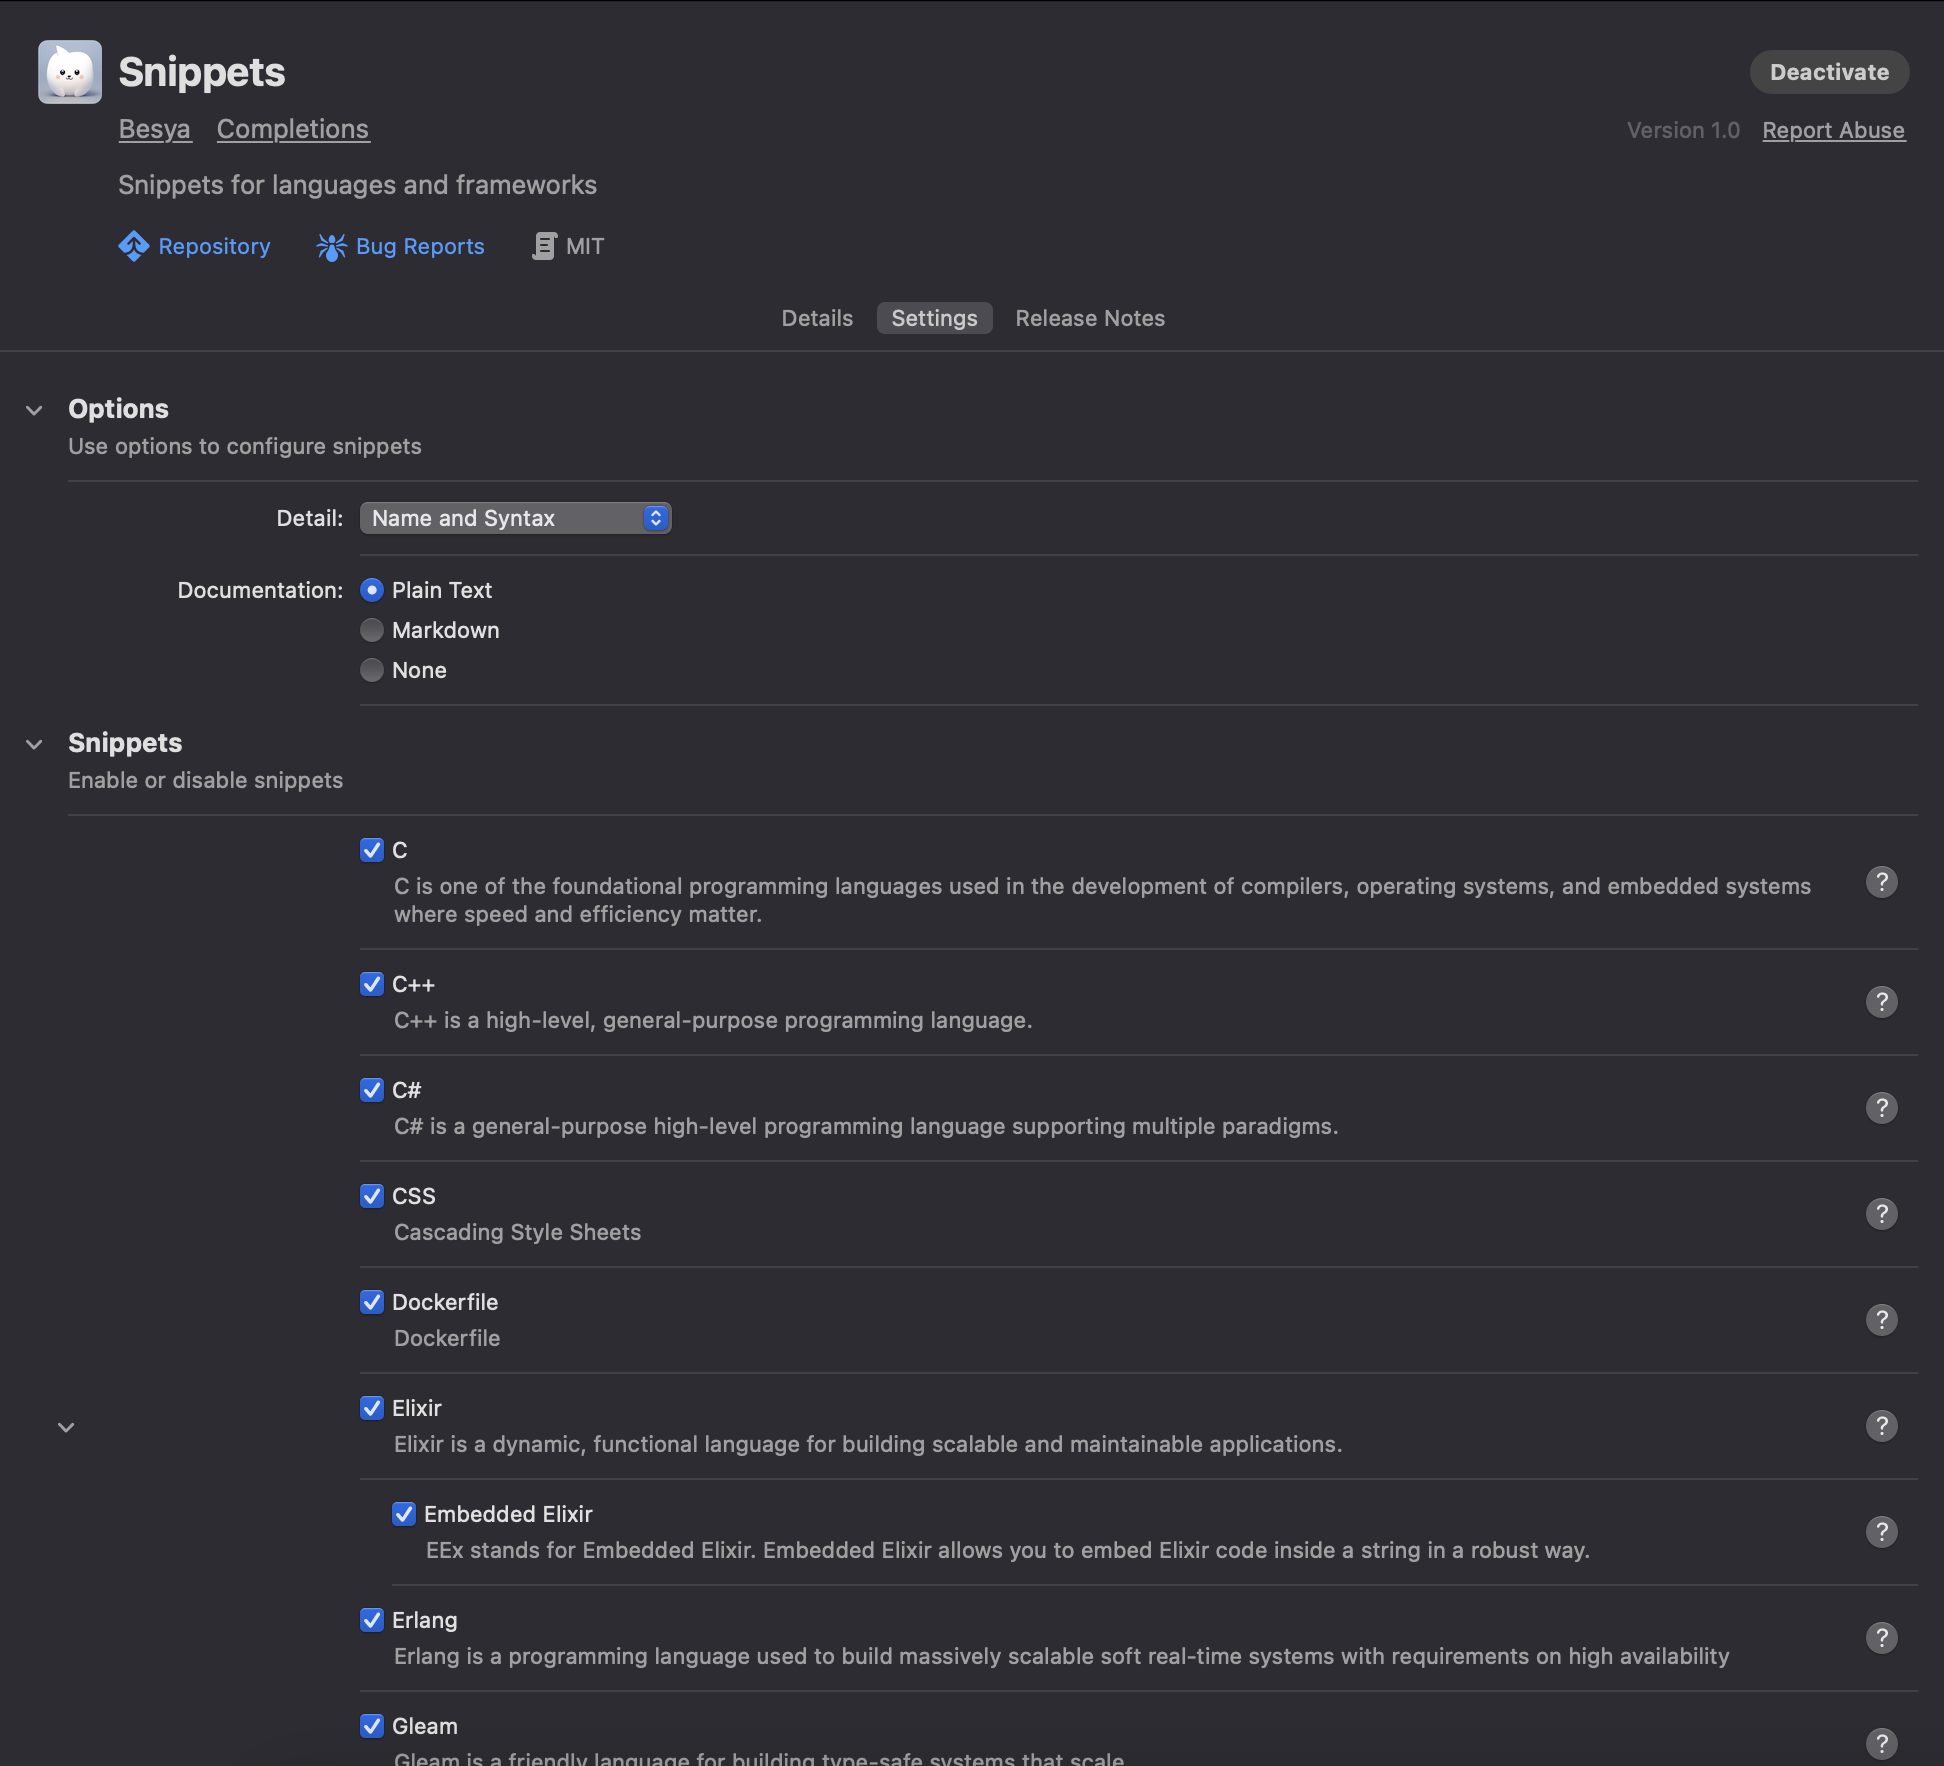Click the MIT license document icon
This screenshot has height=1766, width=1944.
pos(544,246)
